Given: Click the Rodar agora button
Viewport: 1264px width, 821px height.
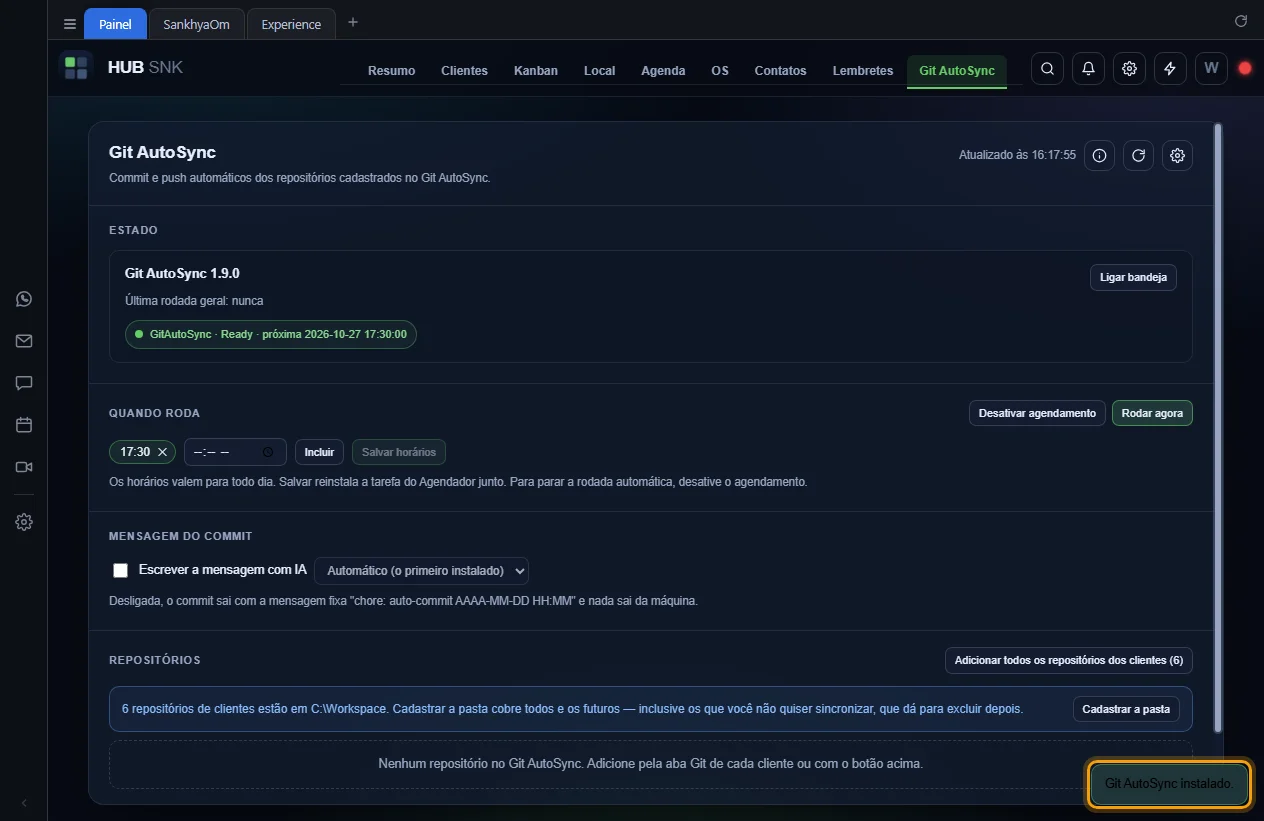Looking at the screenshot, I should click(1152, 413).
